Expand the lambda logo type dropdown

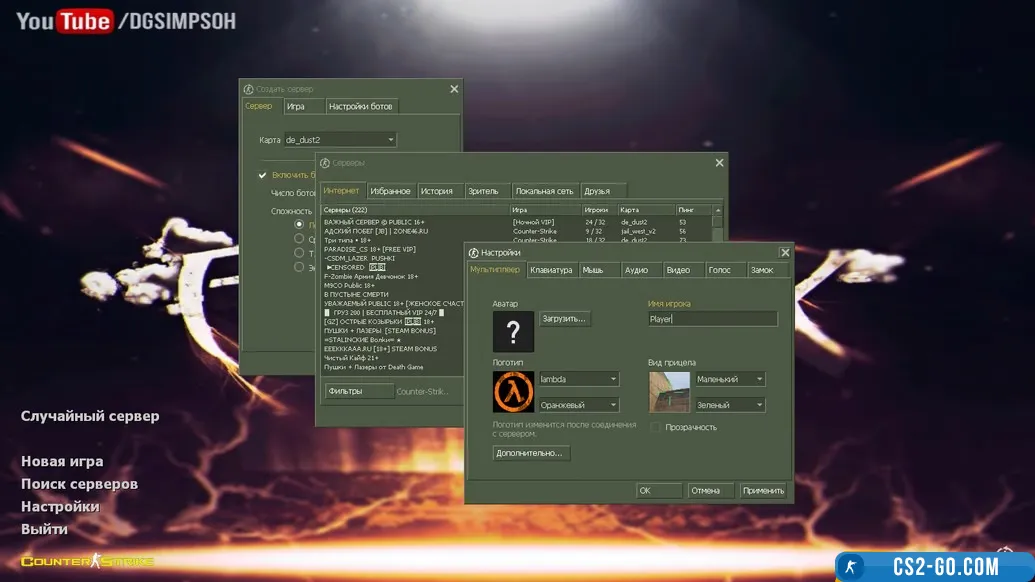click(x=578, y=379)
